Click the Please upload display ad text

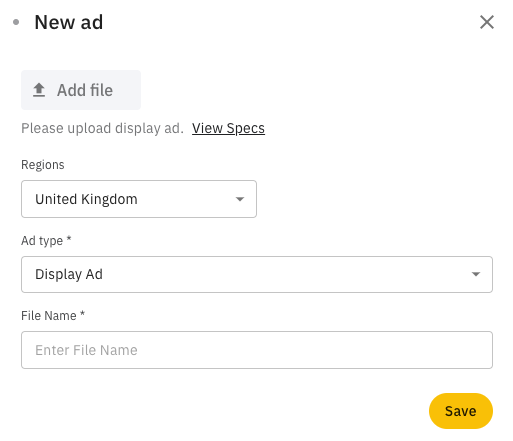point(102,128)
